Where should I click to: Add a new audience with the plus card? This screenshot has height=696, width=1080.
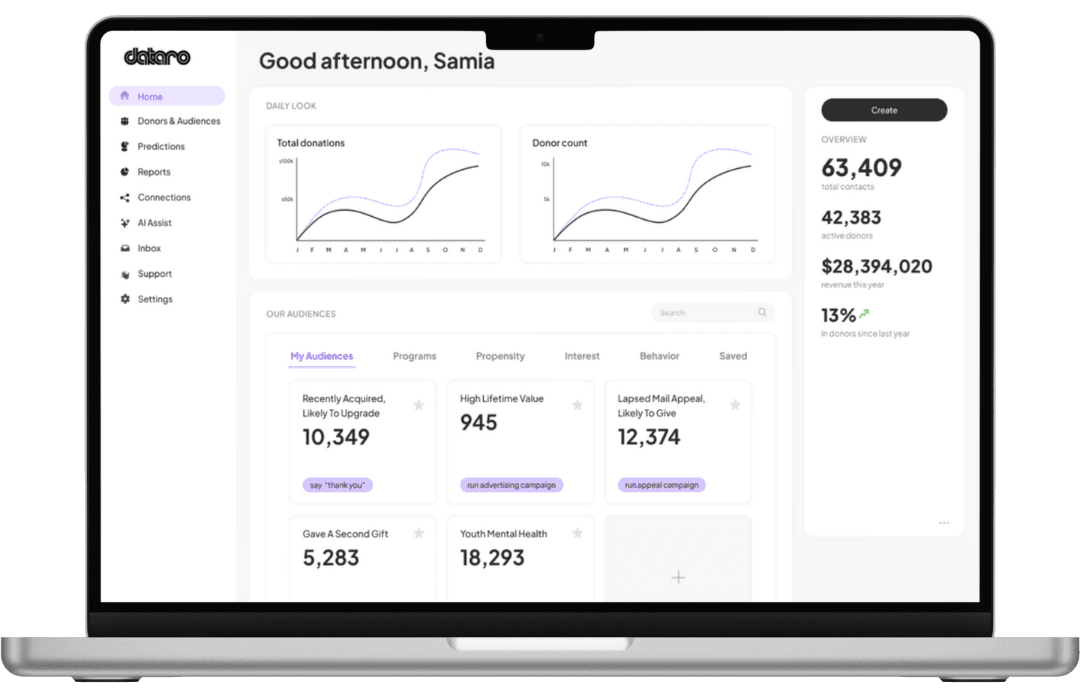coord(678,577)
